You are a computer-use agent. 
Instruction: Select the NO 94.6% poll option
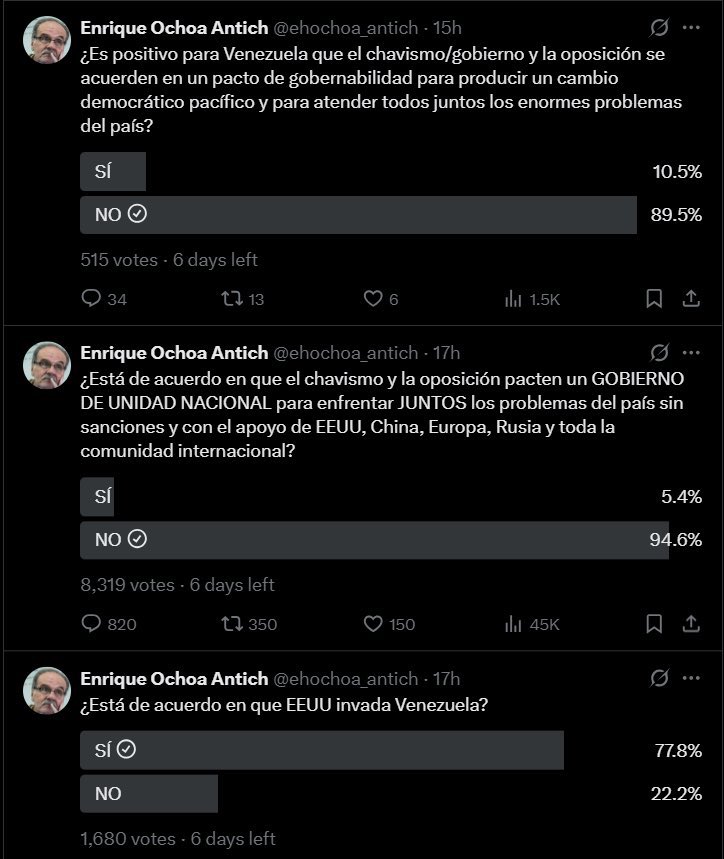(x=374, y=540)
